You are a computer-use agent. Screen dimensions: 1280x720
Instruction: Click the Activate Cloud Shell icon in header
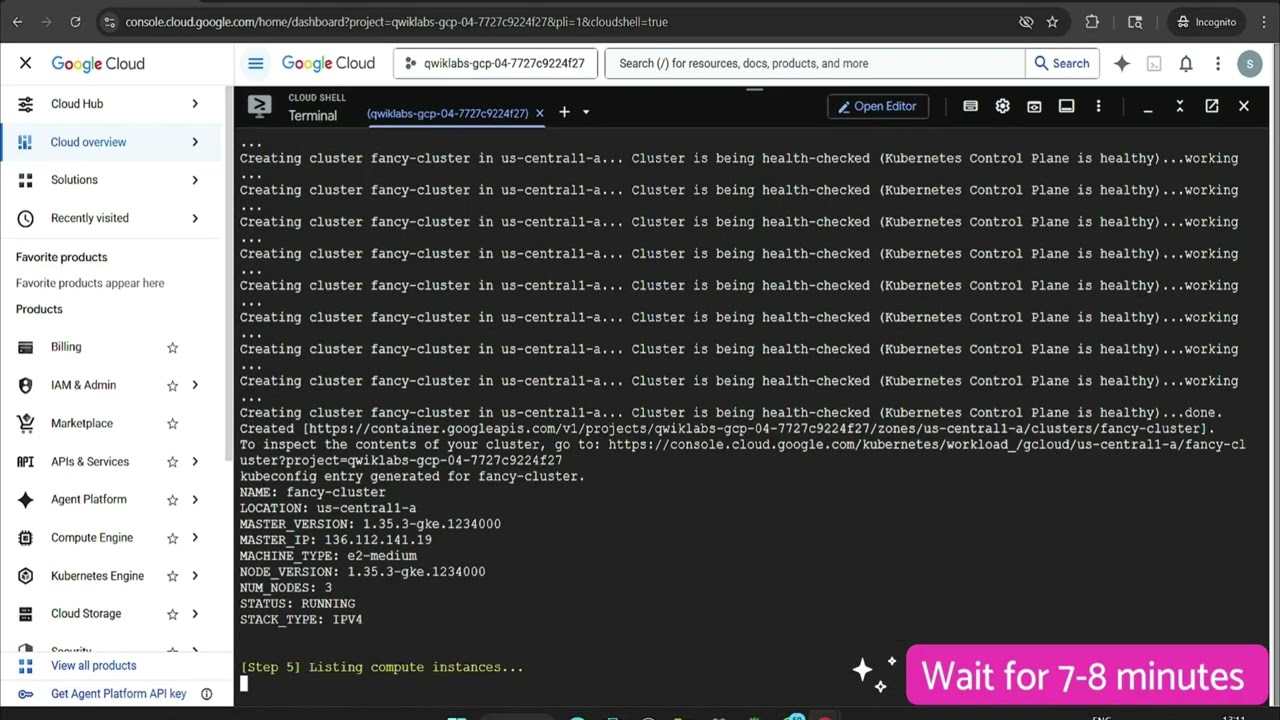pyautogui.click(x=1154, y=63)
